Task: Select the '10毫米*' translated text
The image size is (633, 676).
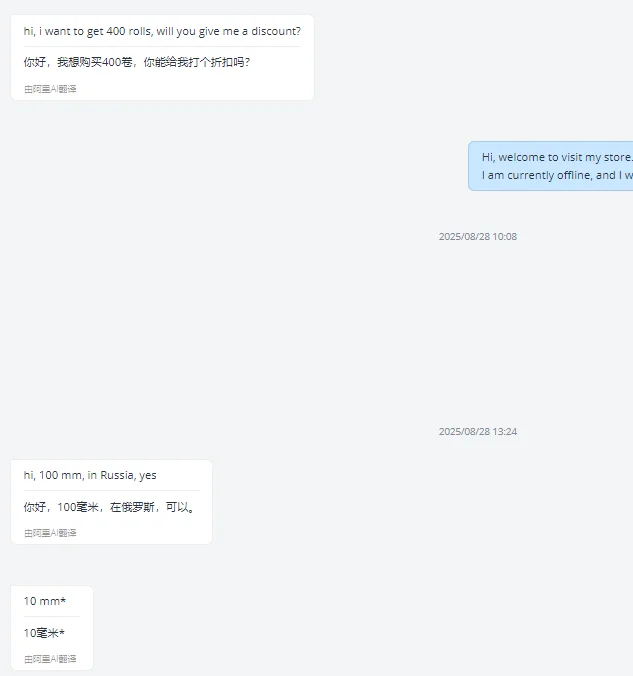Action: pos(44,633)
